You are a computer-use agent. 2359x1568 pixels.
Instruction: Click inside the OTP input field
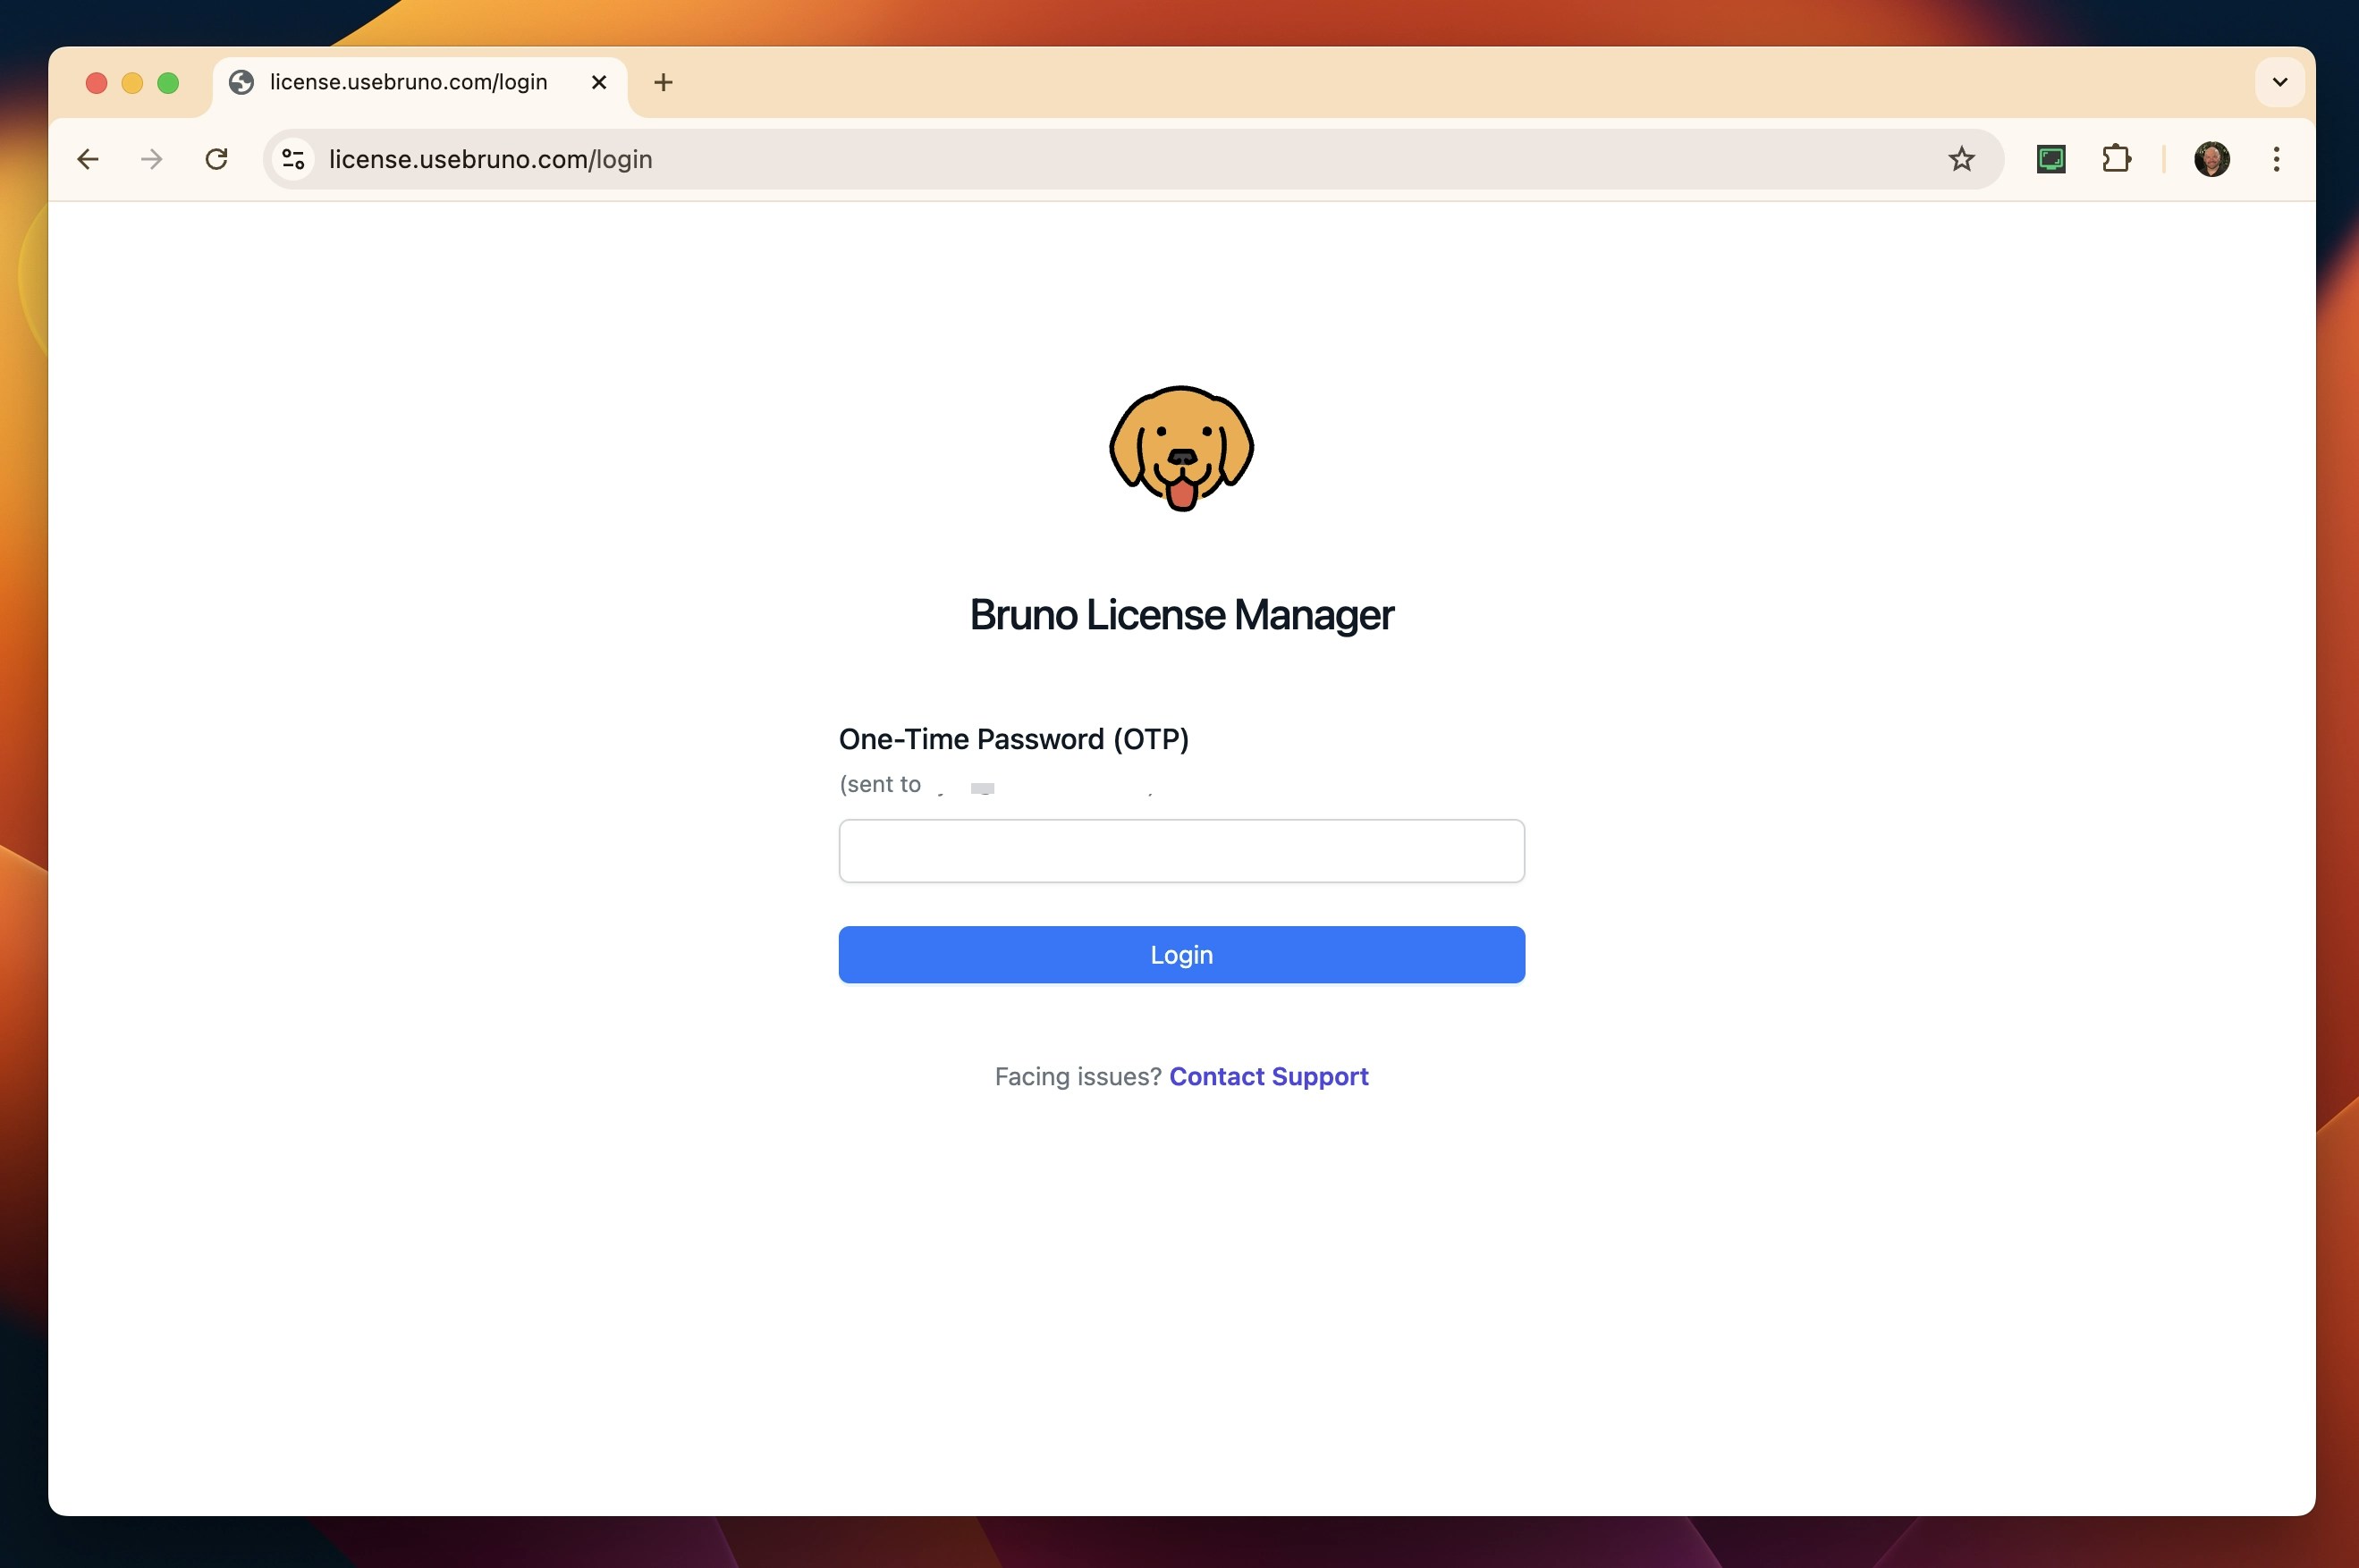(x=1181, y=850)
